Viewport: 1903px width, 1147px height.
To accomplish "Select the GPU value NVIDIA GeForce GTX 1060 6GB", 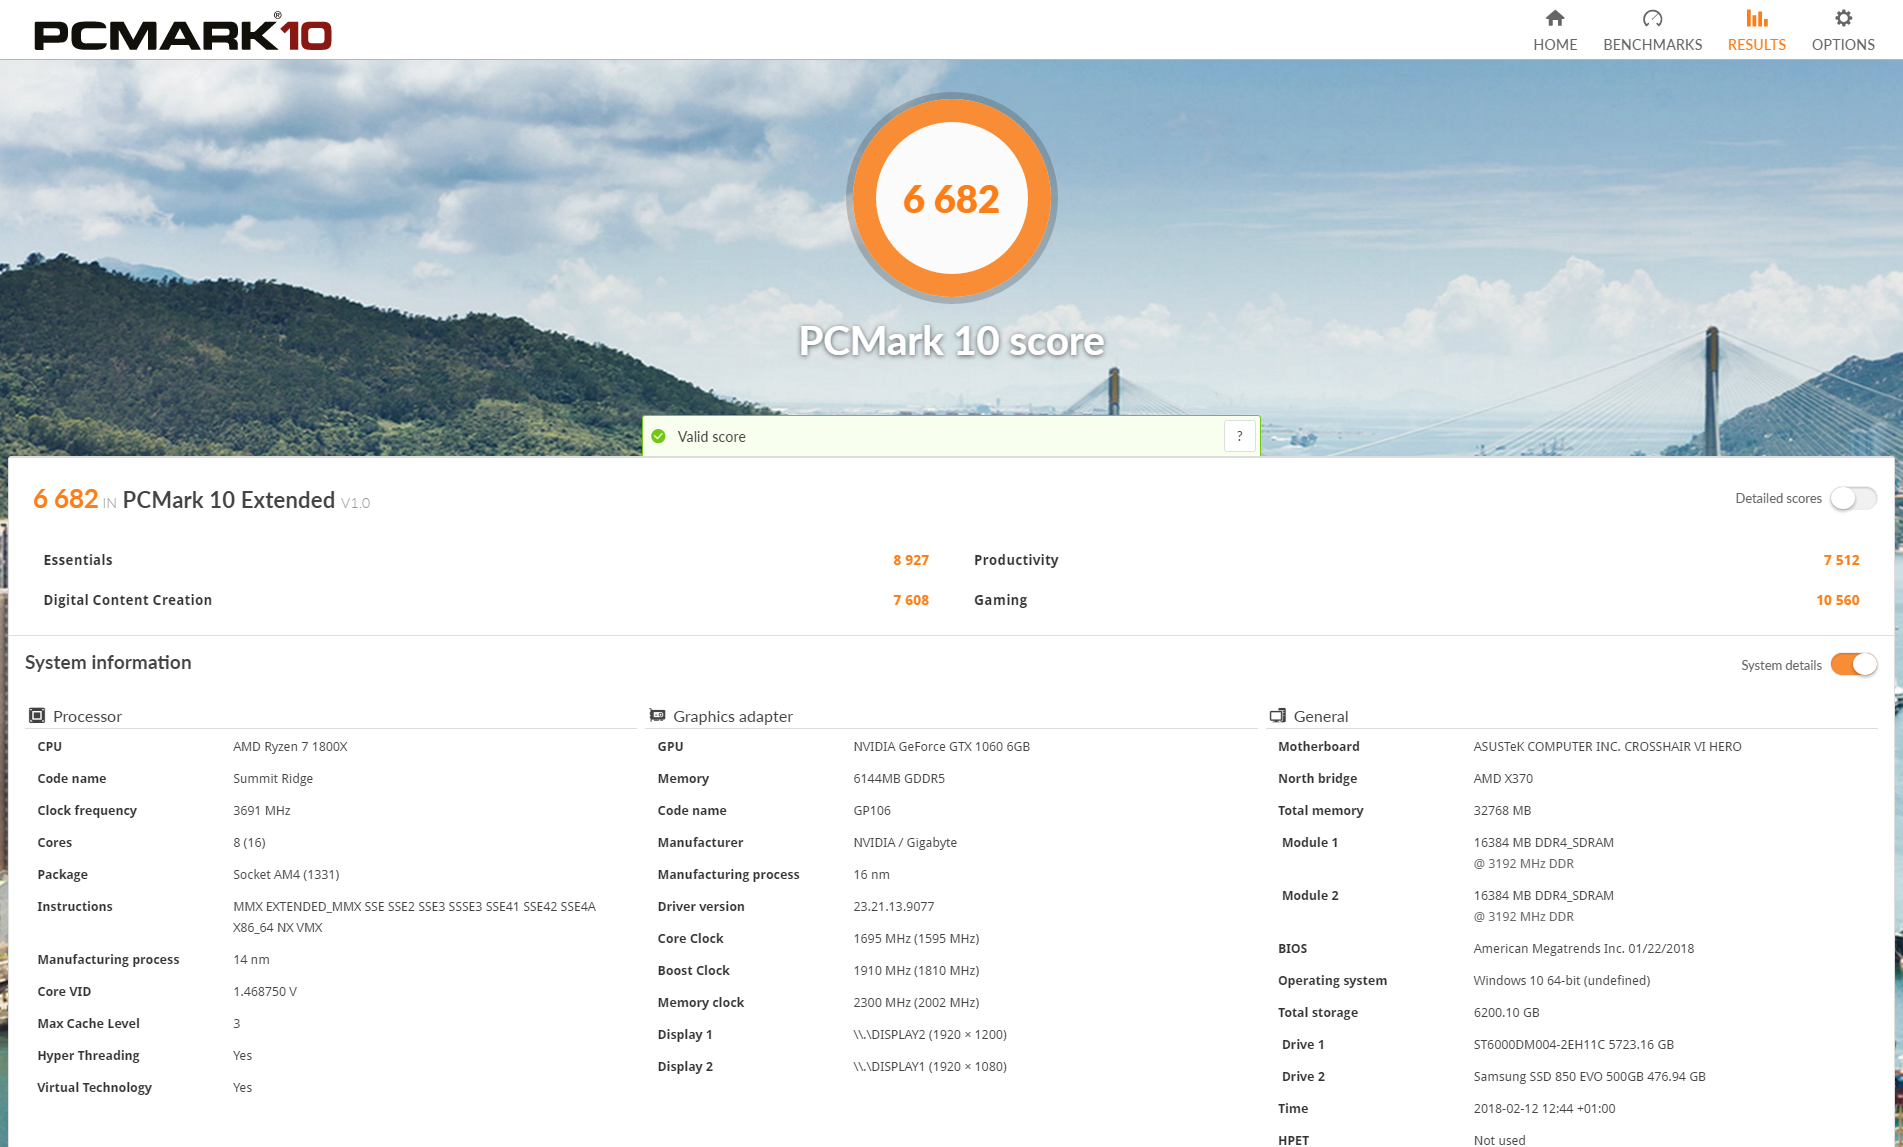I will [x=941, y=747].
